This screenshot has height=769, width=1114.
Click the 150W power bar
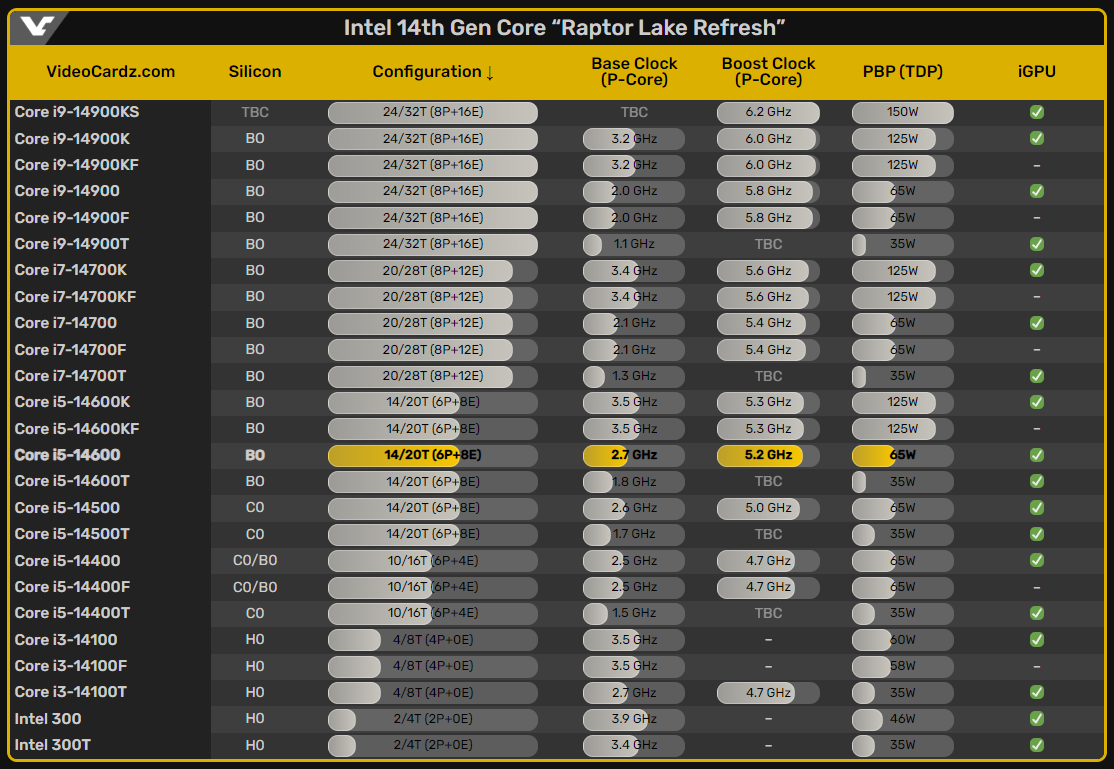[x=902, y=112]
